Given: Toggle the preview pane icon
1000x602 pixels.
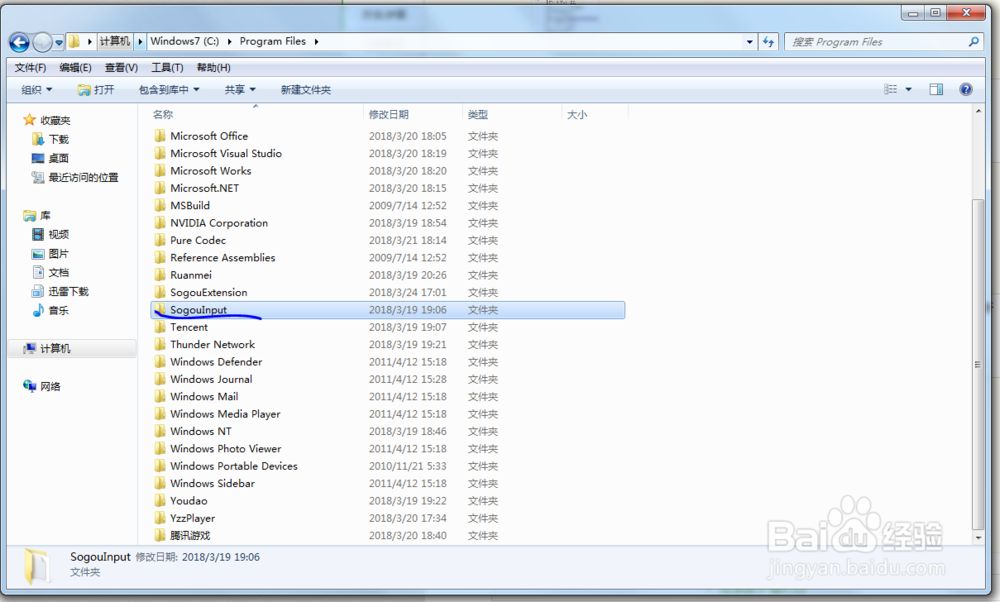Looking at the screenshot, I should pos(936,89).
